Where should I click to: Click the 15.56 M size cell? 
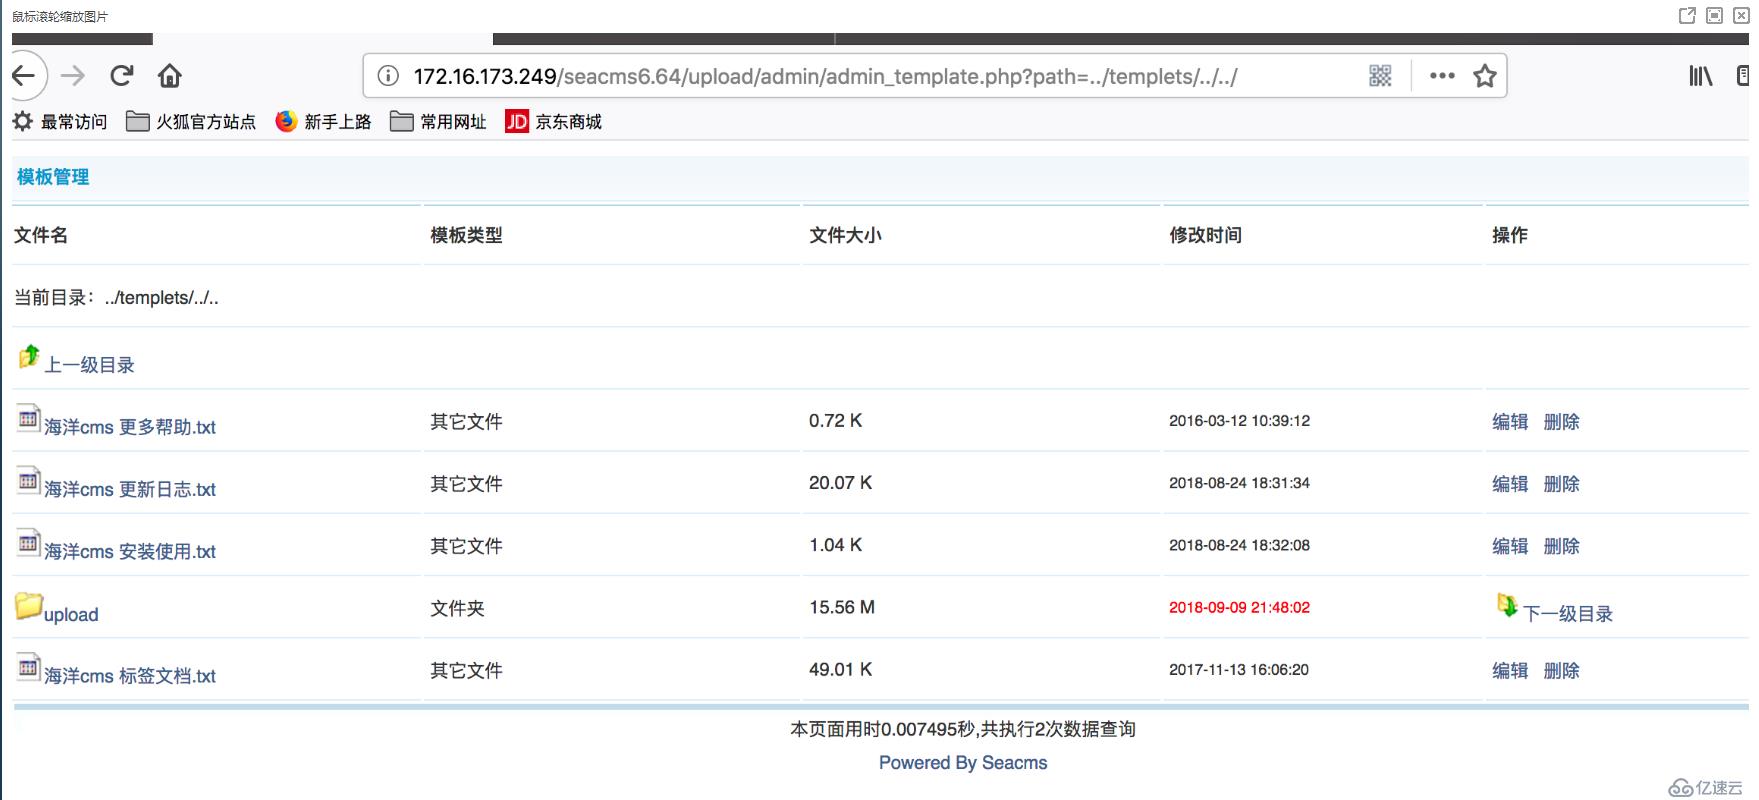(x=842, y=607)
